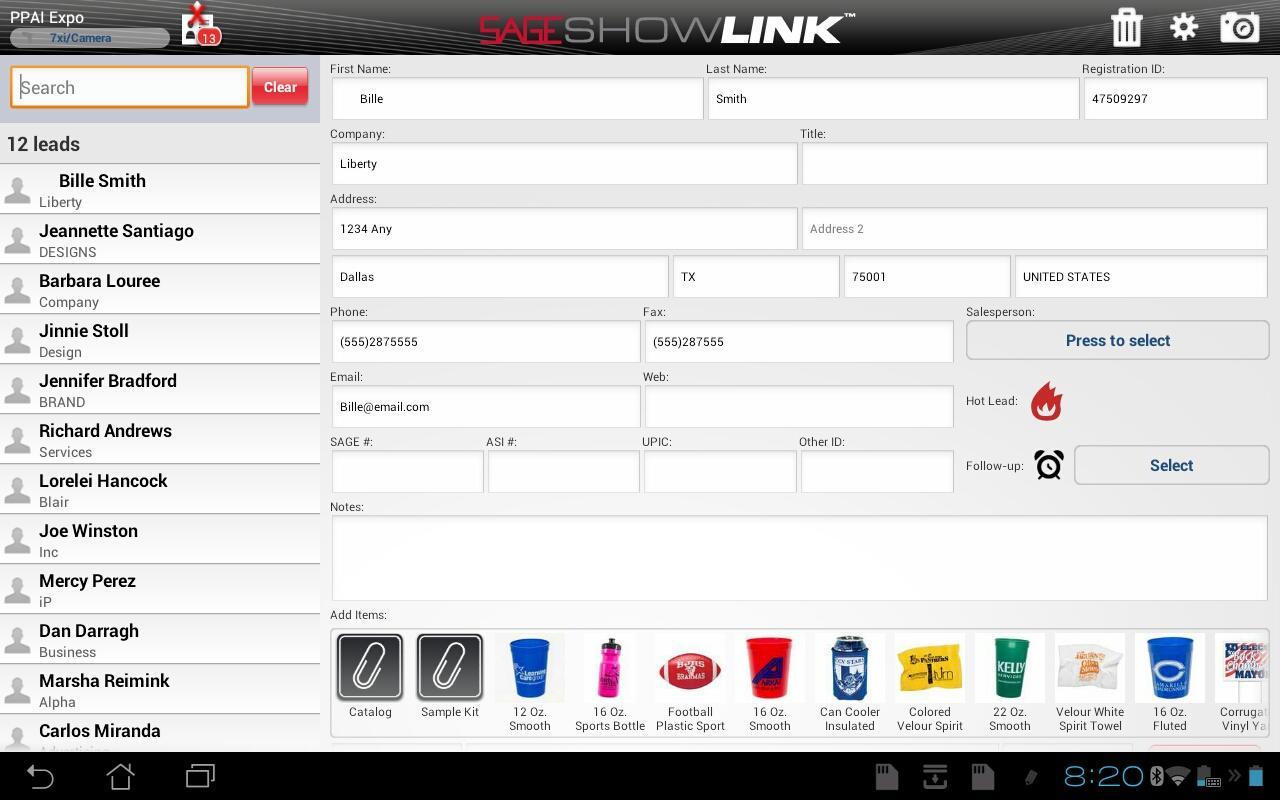
Task: Tap the Follow-up alarm clock icon
Action: click(x=1048, y=465)
